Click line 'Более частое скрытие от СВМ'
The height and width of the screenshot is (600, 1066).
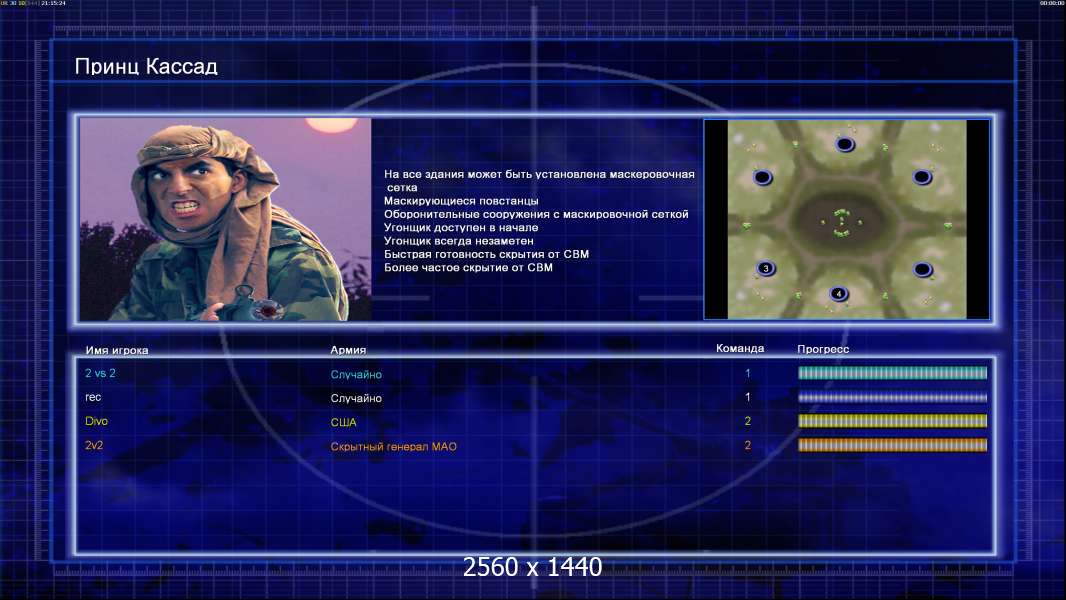(468, 268)
